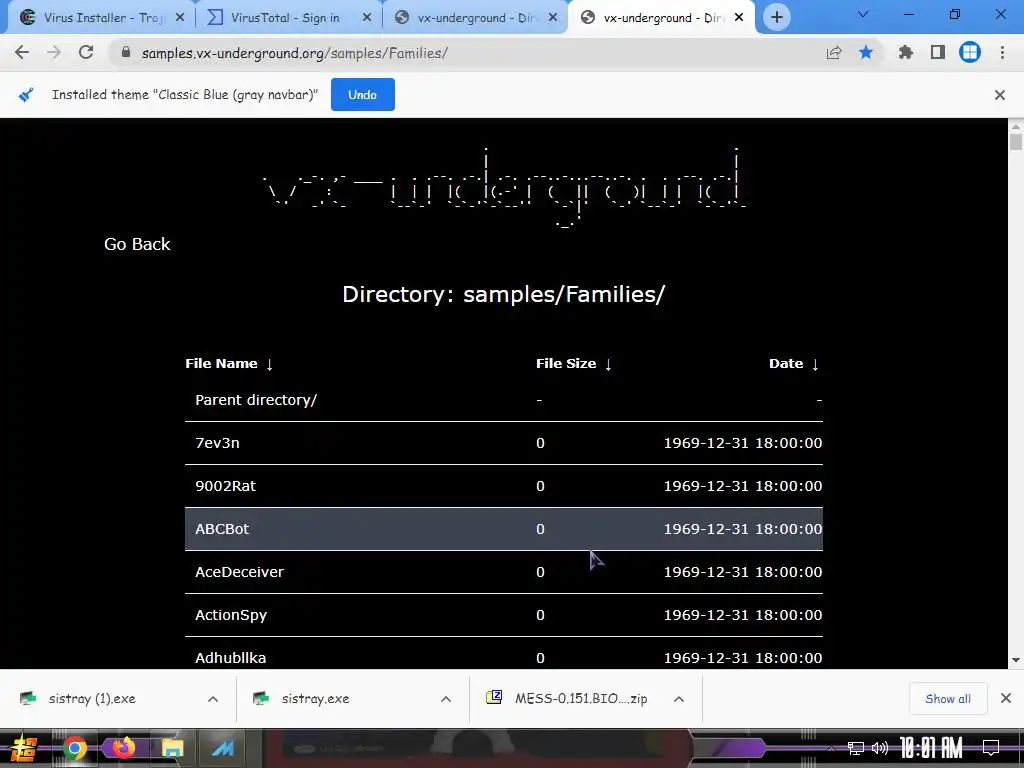This screenshot has width=1024, height=768.
Task: Open the MESS-0.151.BIO zip download
Action: [x=581, y=699]
